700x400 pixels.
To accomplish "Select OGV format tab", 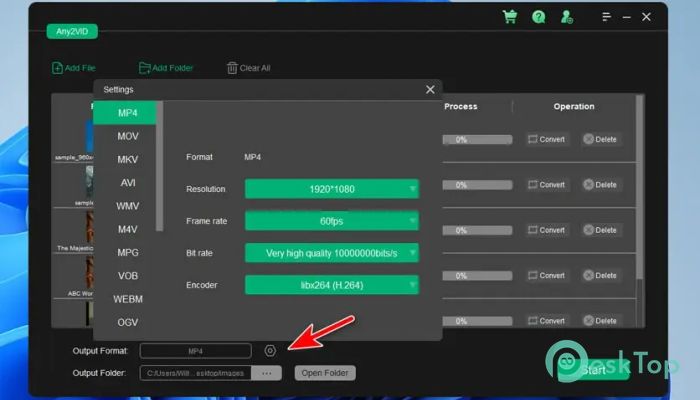I will pos(128,322).
